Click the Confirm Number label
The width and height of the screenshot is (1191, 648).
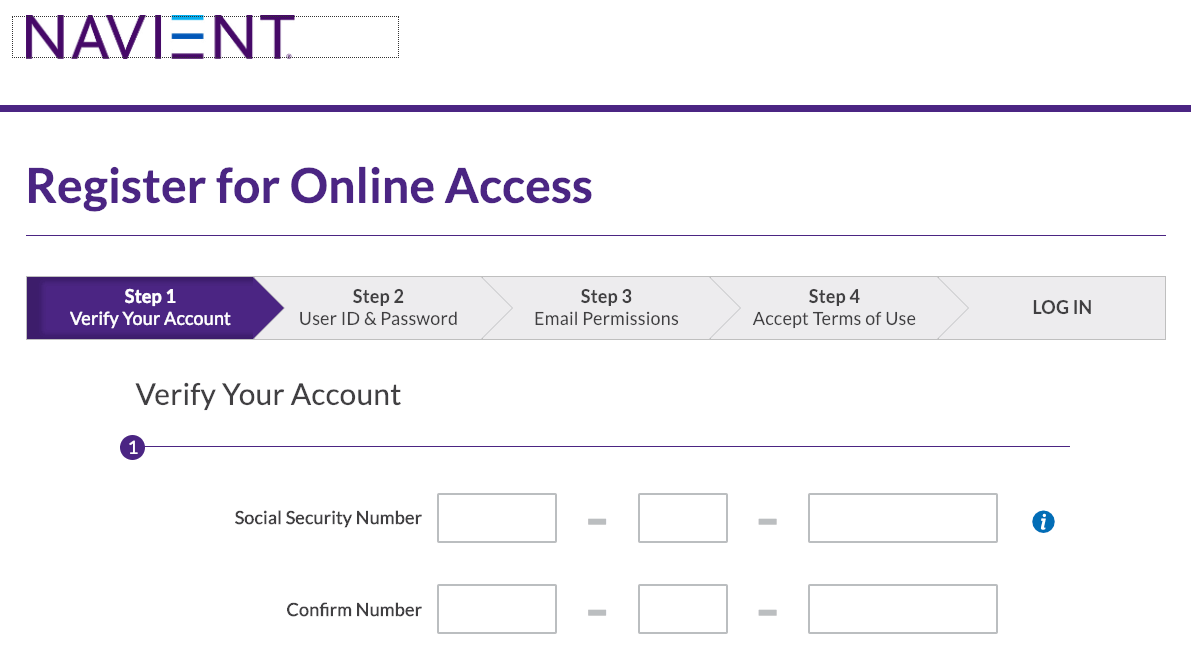point(354,610)
